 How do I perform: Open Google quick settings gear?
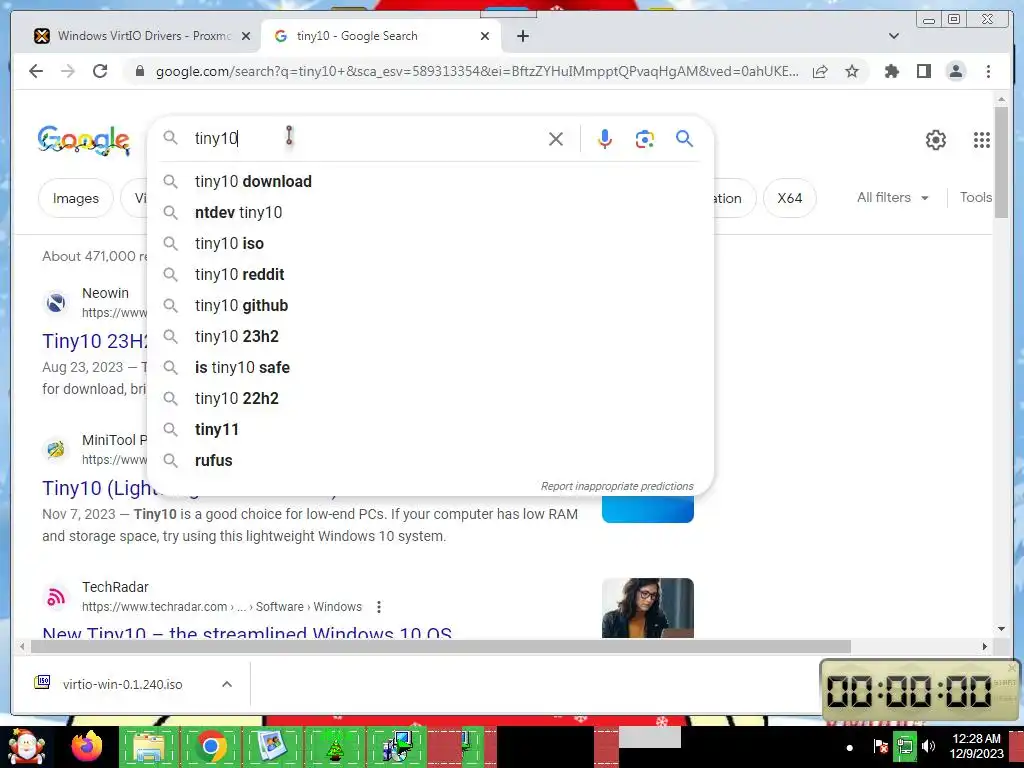[x=936, y=140]
